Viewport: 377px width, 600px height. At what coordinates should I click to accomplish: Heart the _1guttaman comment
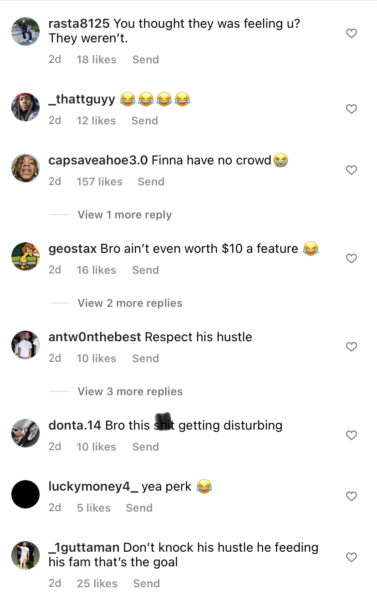(351, 557)
